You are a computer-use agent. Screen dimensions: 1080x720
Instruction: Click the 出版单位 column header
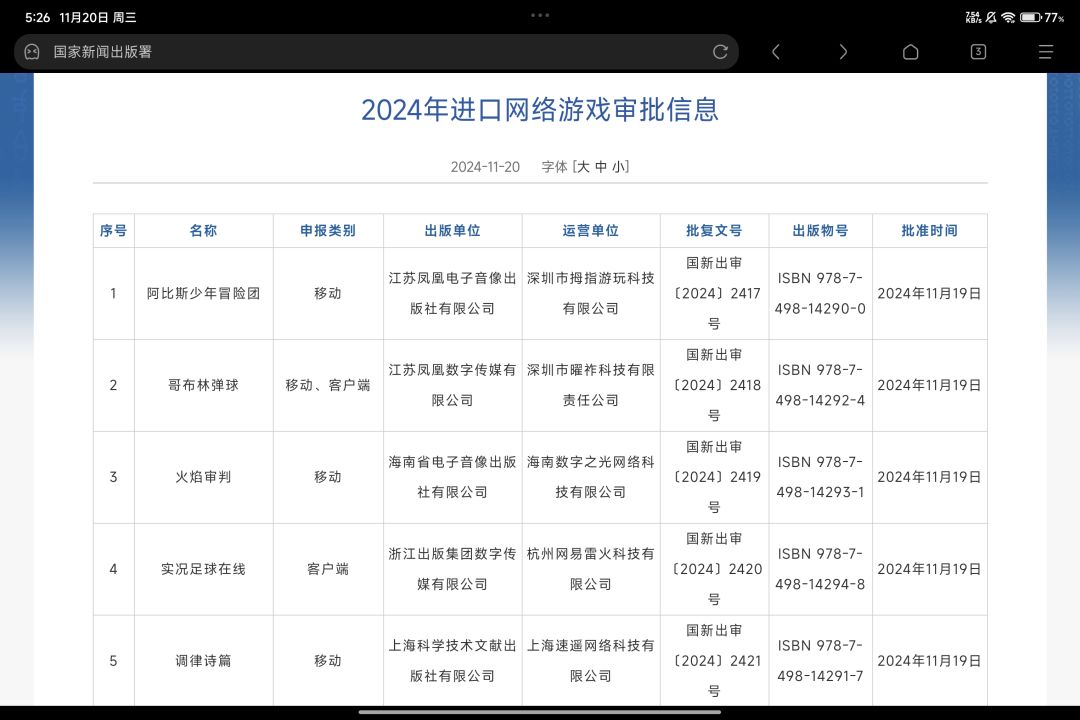pyautogui.click(x=453, y=231)
